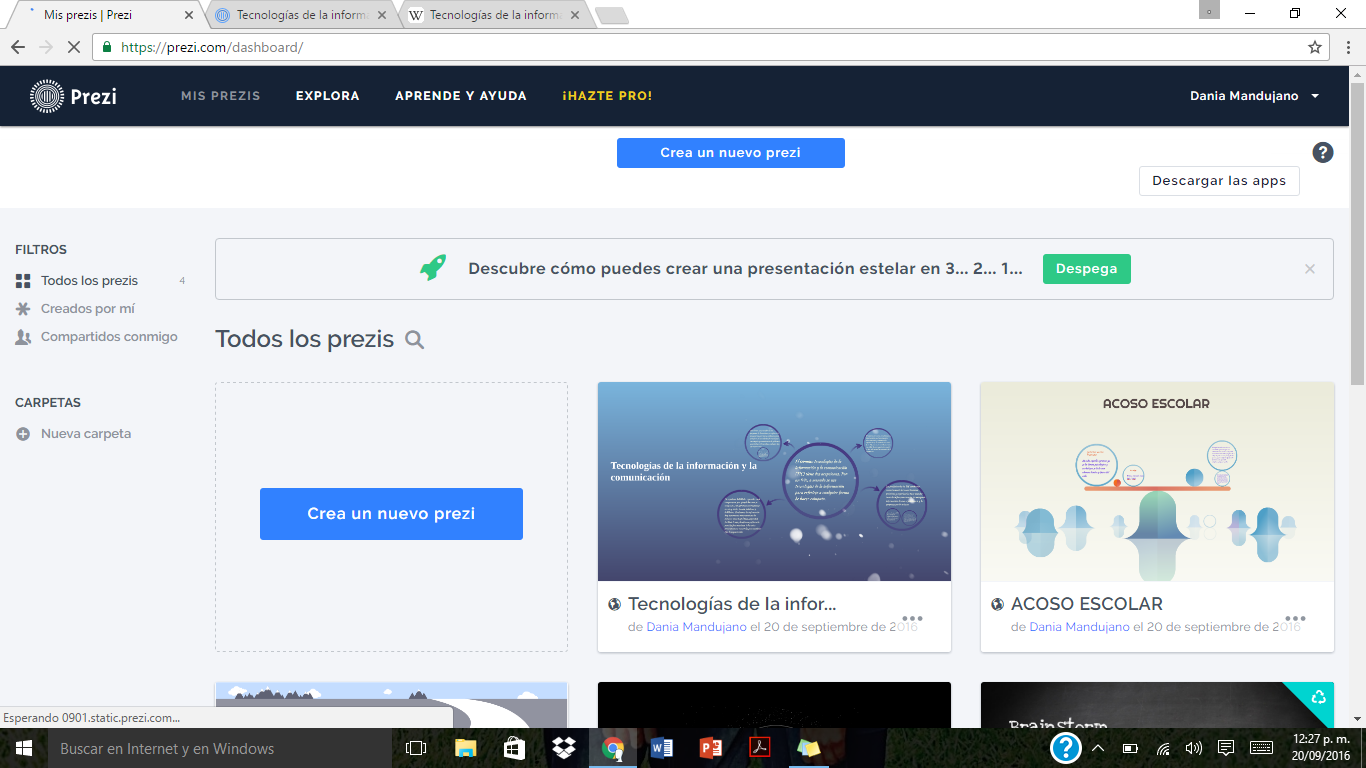Dismiss the Descubre banner with the X
The width and height of the screenshot is (1366, 768).
point(1310,269)
